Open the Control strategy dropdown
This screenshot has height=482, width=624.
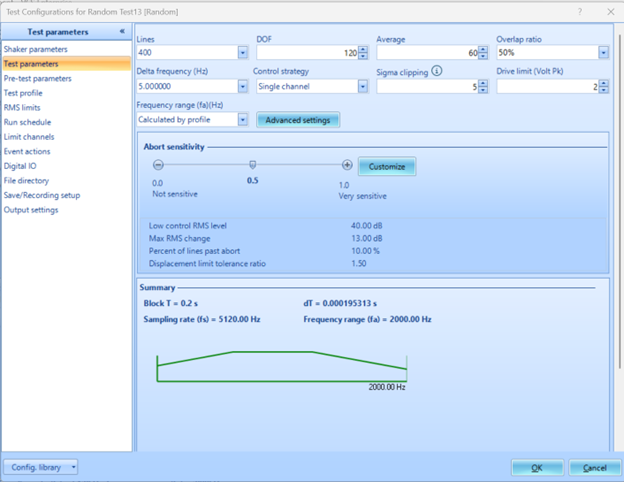click(363, 87)
